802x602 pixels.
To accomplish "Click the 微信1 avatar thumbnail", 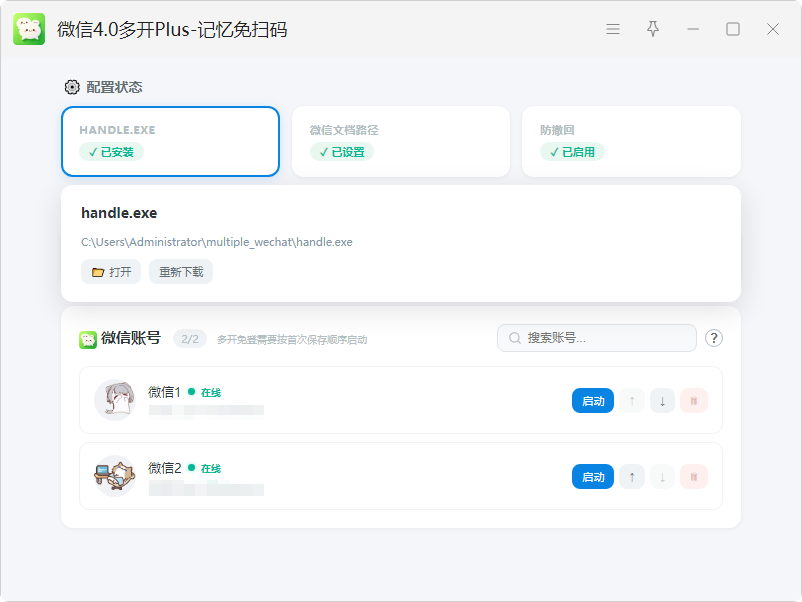I will tap(115, 400).
